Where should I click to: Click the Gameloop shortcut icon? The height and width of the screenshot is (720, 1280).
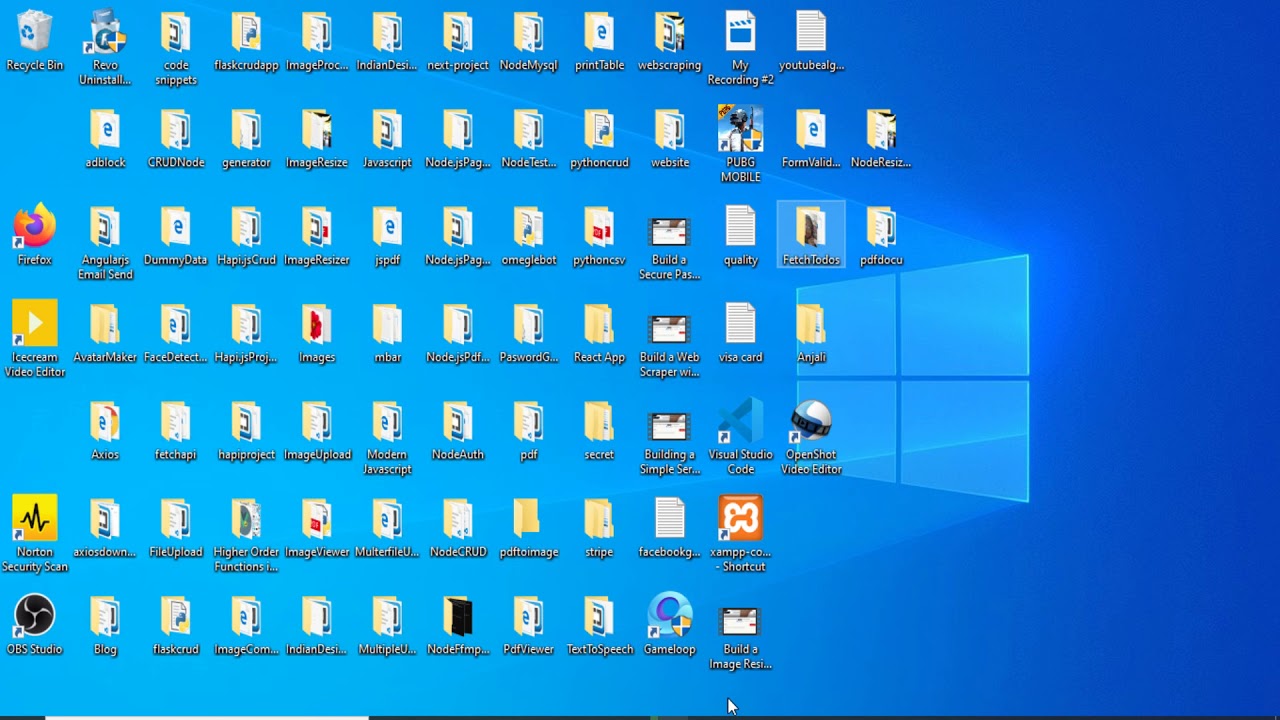669,617
